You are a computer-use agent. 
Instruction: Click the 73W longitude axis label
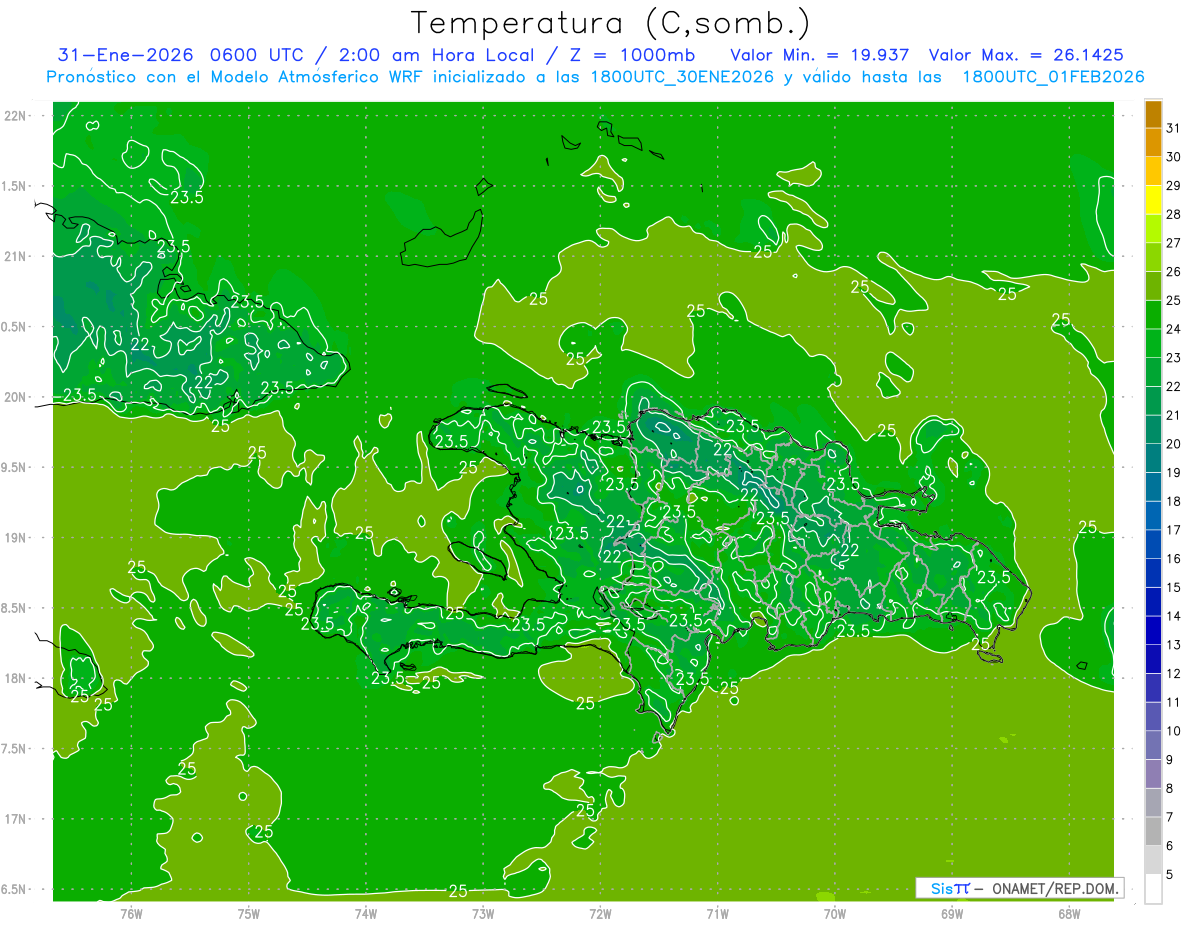[x=483, y=913]
